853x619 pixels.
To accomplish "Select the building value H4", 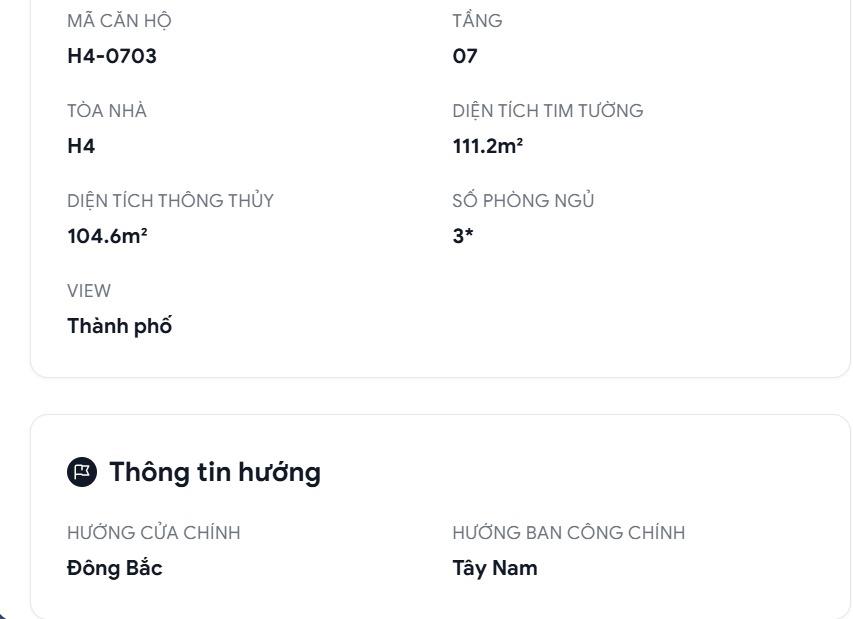I will 81,146.
